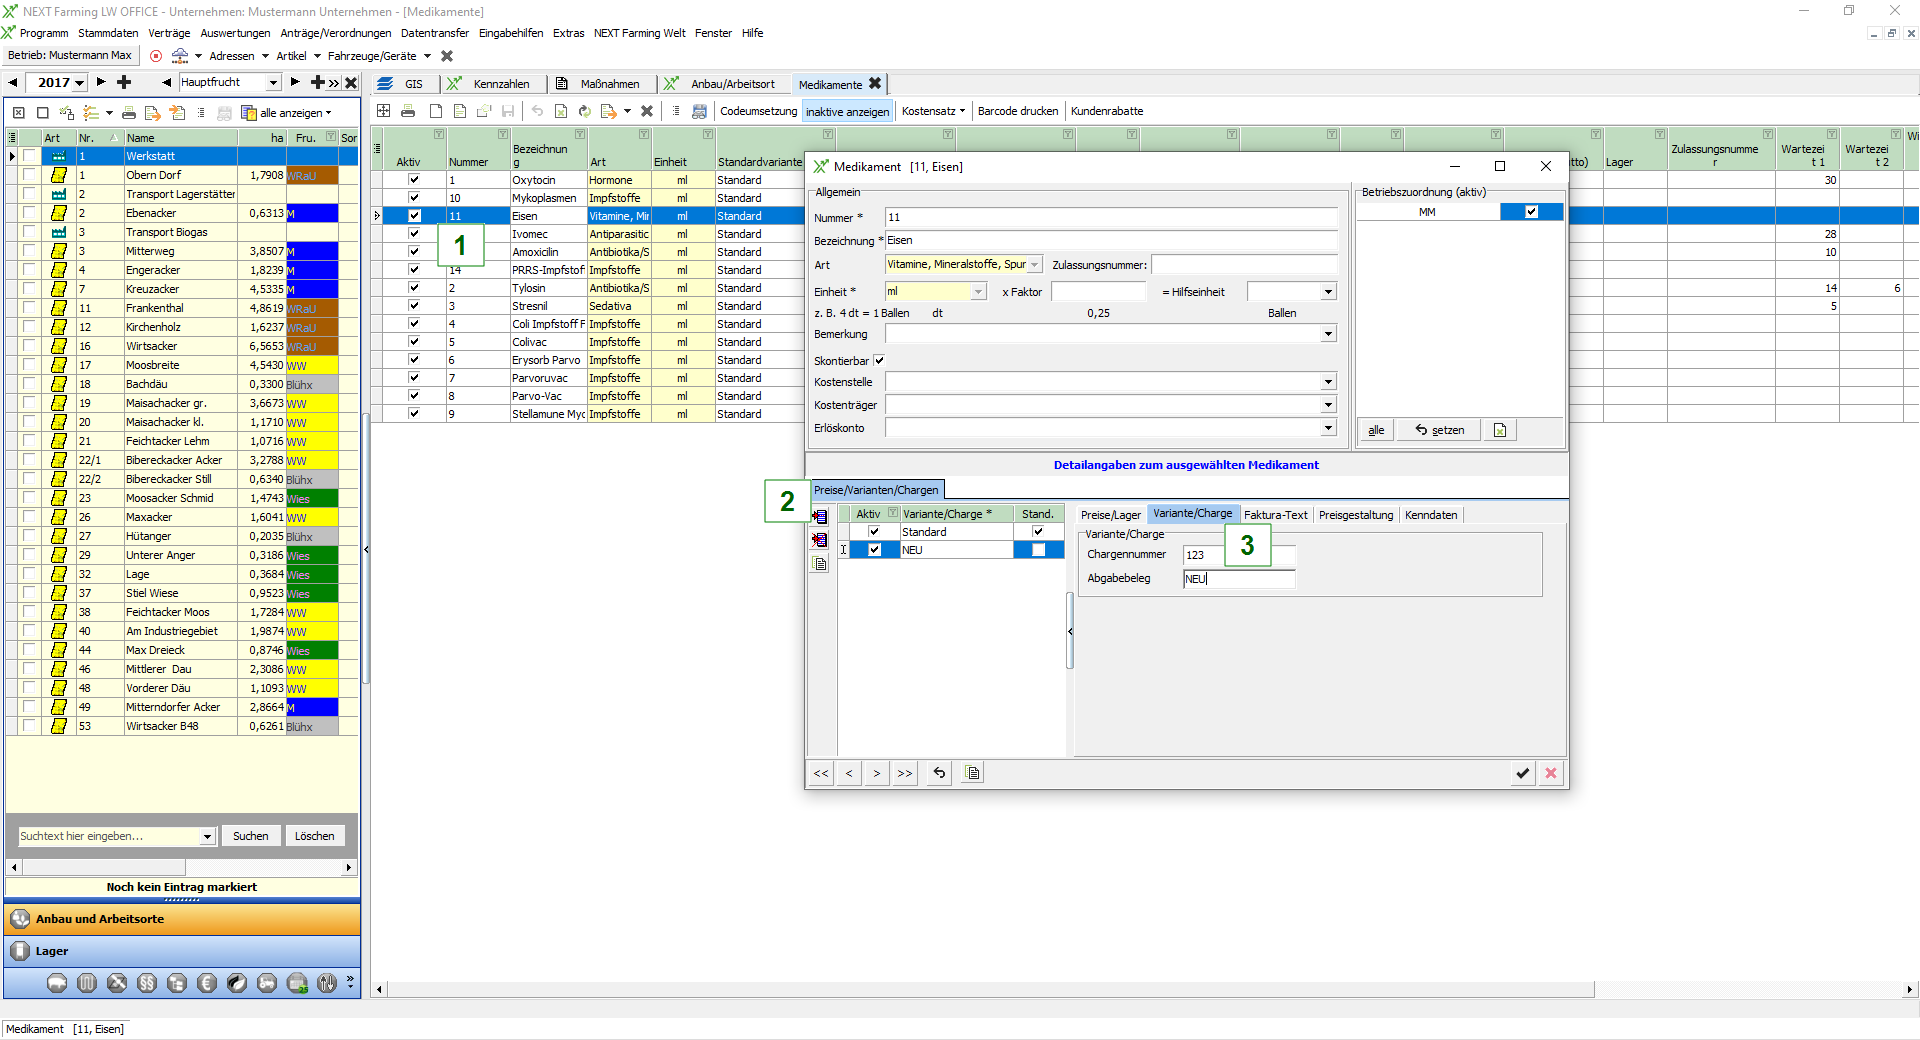Viewport: 1920px width, 1040px height.
Task: Delete the variant row icon with red X
Action: tap(820, 540)
